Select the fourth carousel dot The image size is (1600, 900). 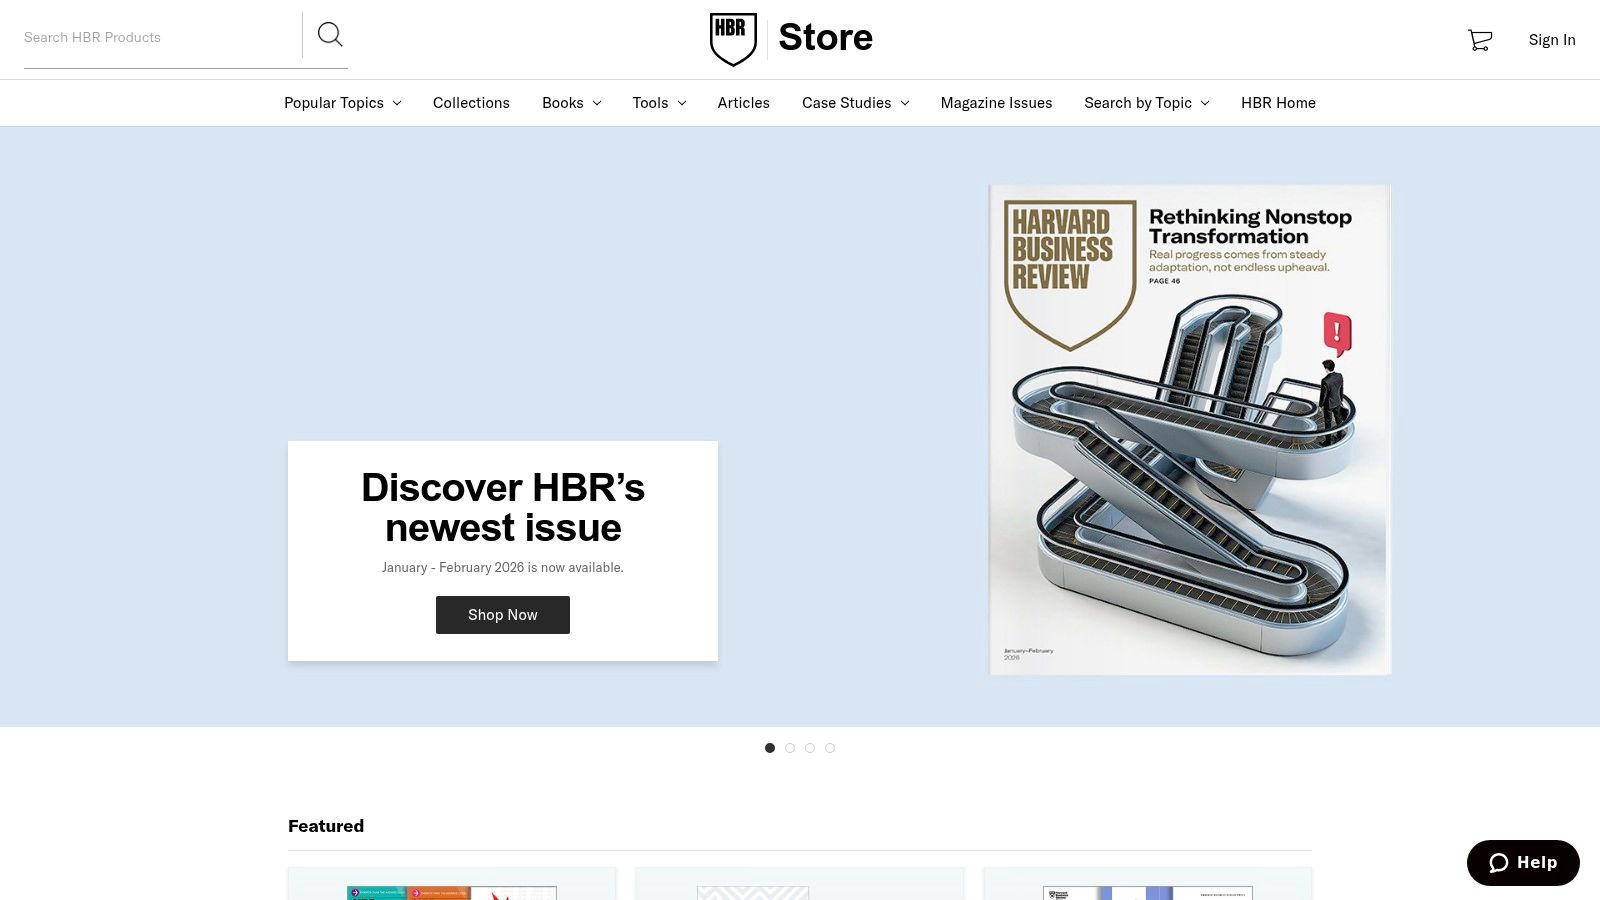click(830, 747)
